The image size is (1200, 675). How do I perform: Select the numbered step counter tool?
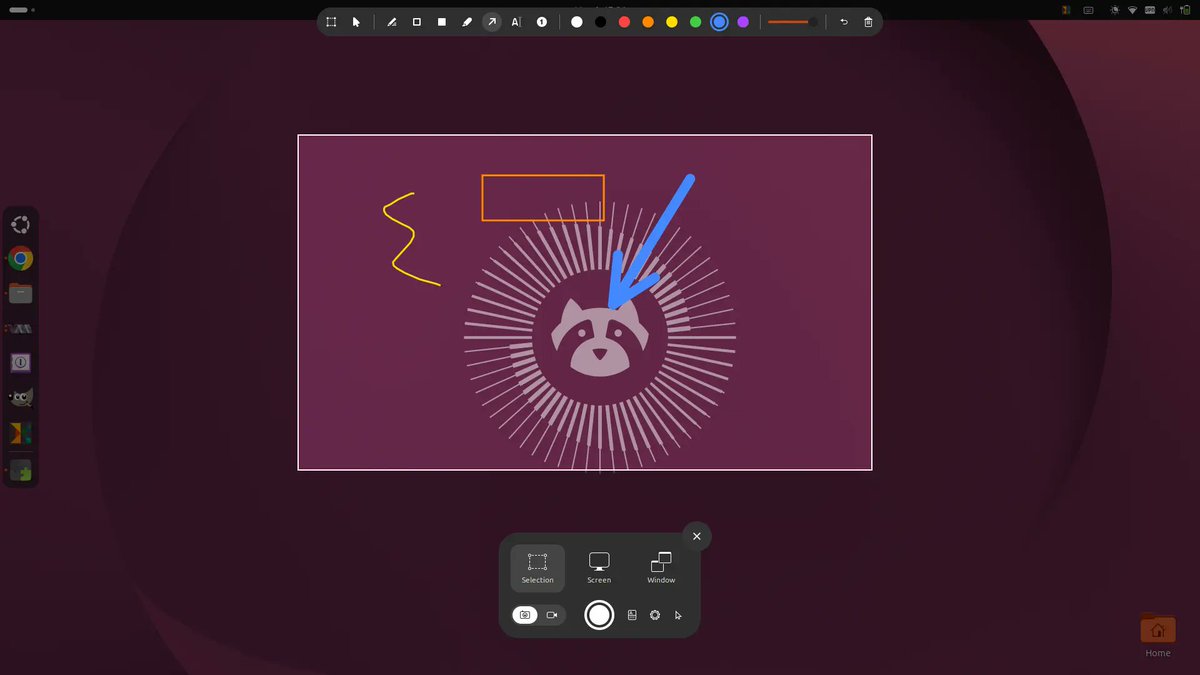542,21
